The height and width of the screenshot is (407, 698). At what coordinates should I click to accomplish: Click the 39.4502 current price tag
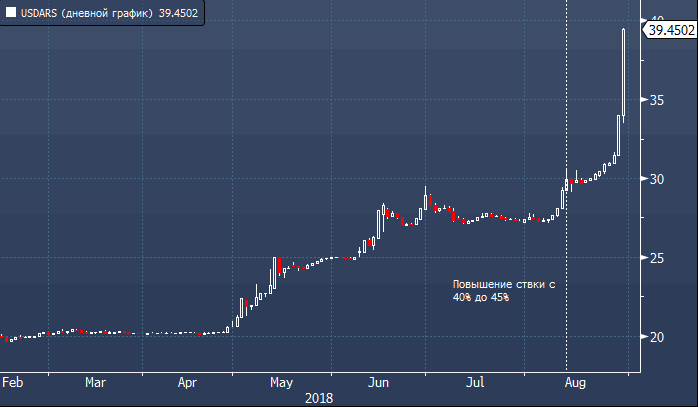click(671, 31)
